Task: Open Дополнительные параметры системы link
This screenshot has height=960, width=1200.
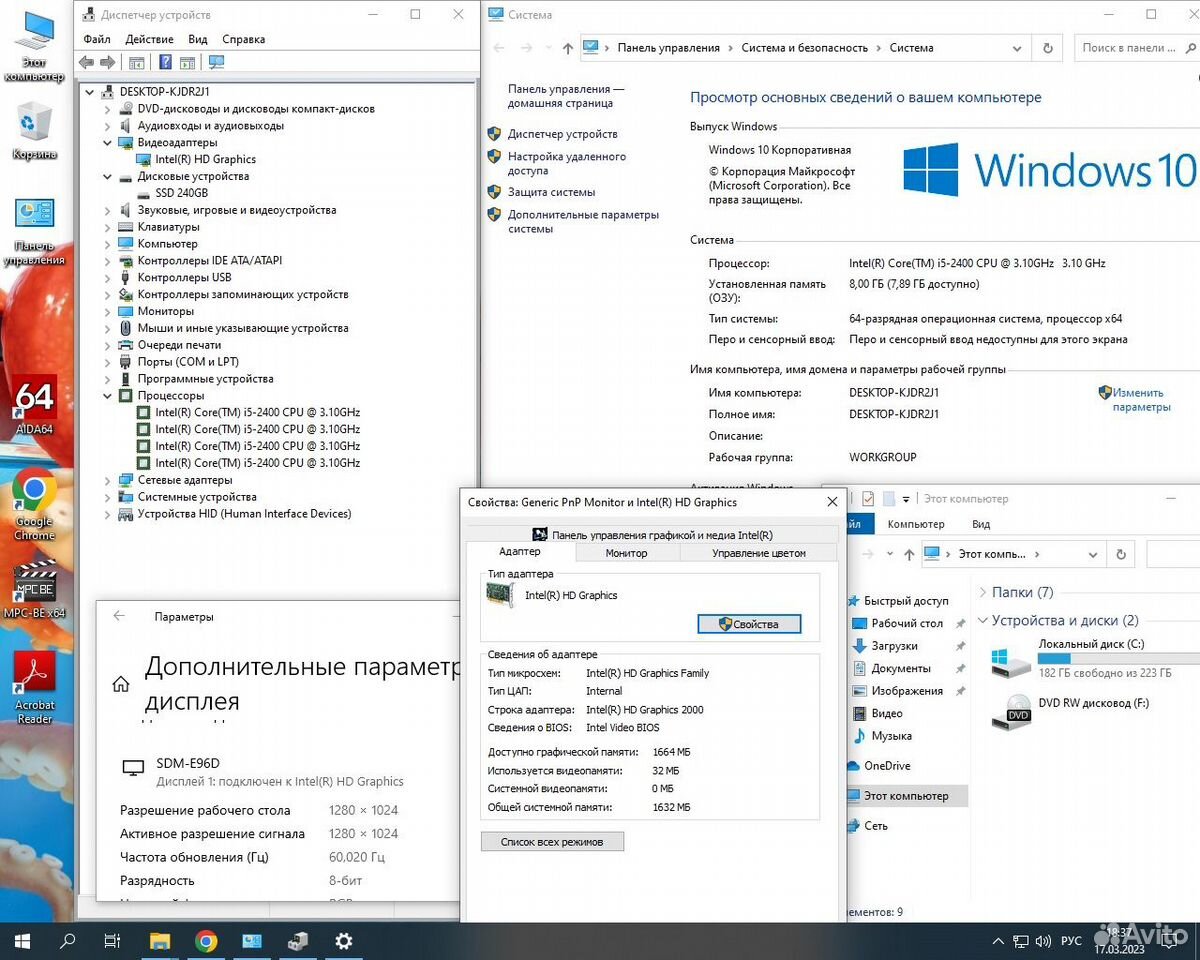Action: point(583,221)
